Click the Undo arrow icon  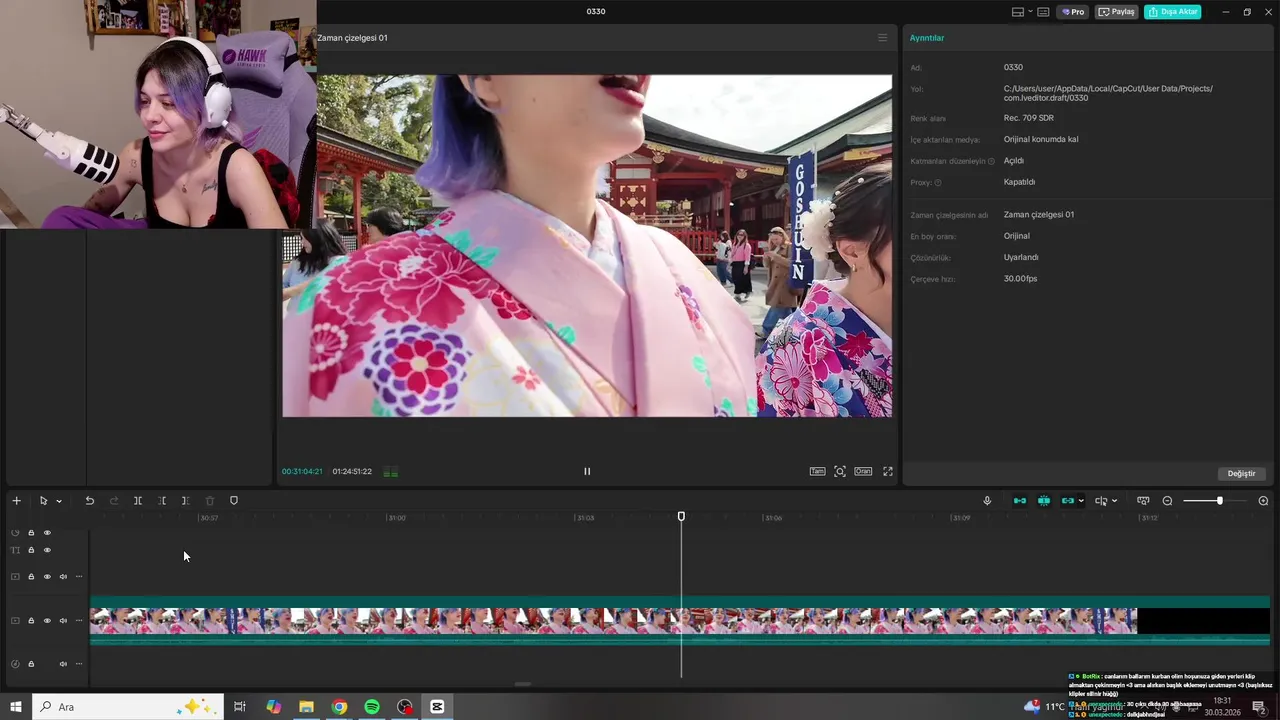89,501
